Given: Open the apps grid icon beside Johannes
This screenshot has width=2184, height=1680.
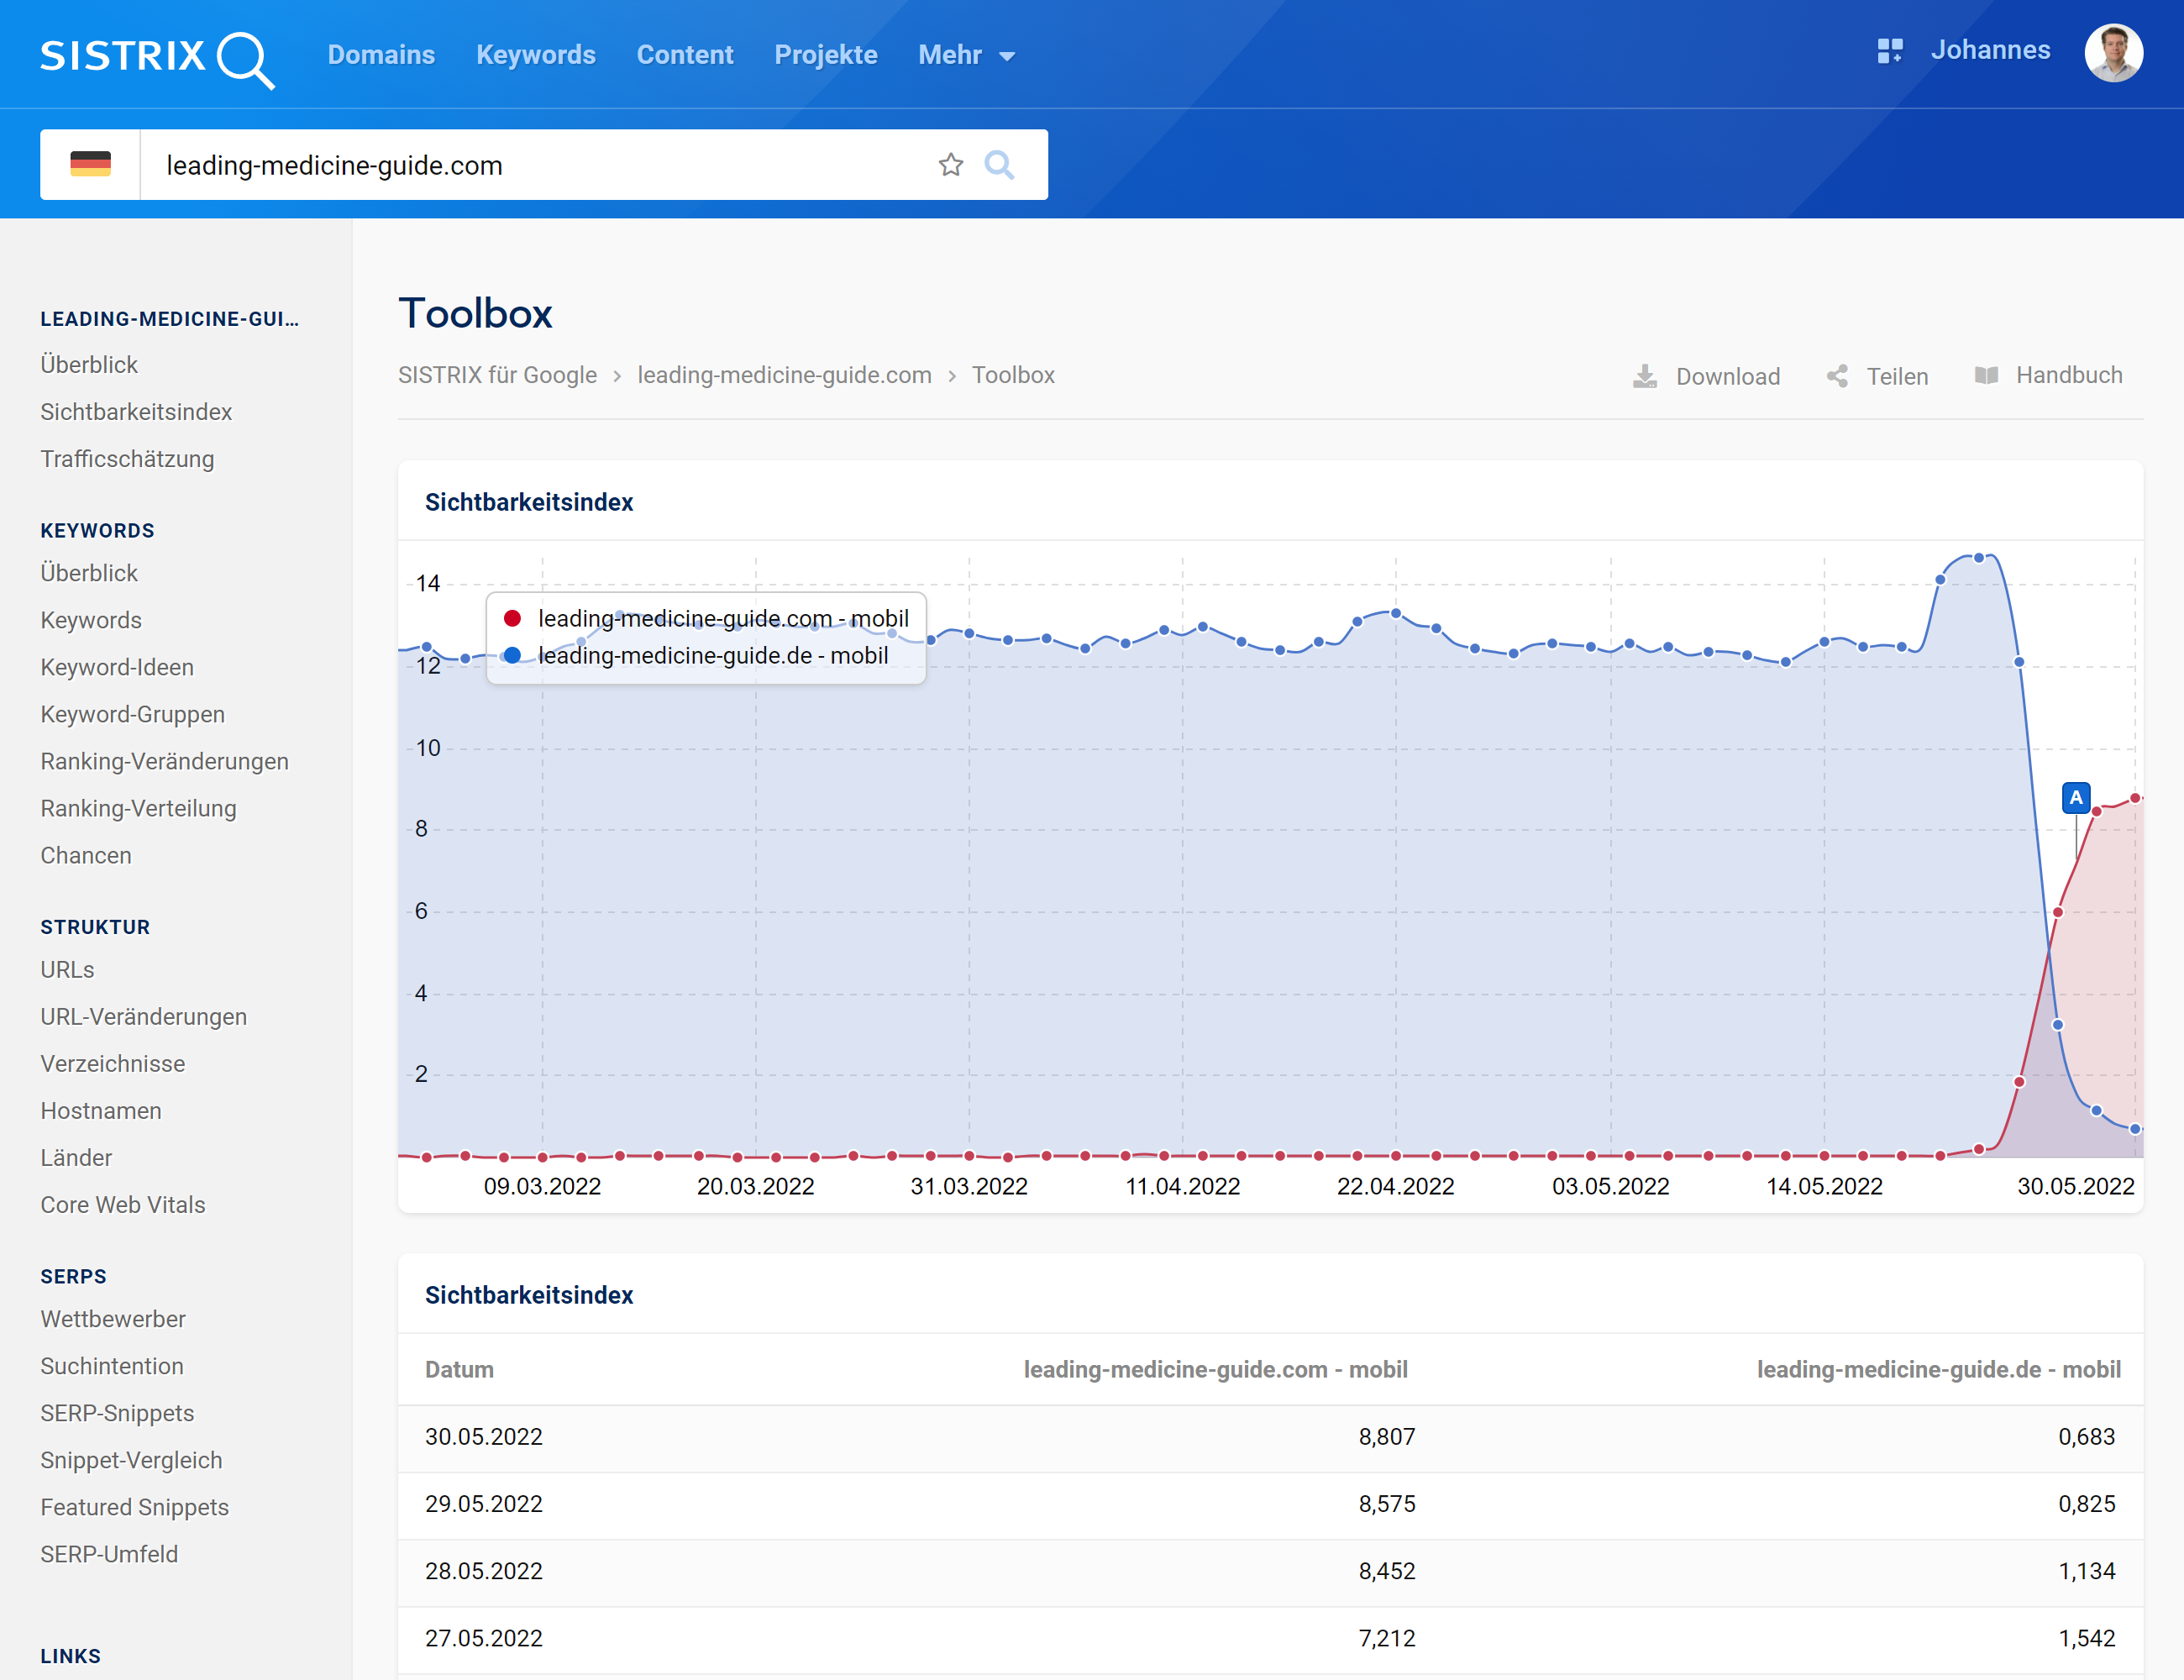Looking at the screenshot, I should point(1889,51).
